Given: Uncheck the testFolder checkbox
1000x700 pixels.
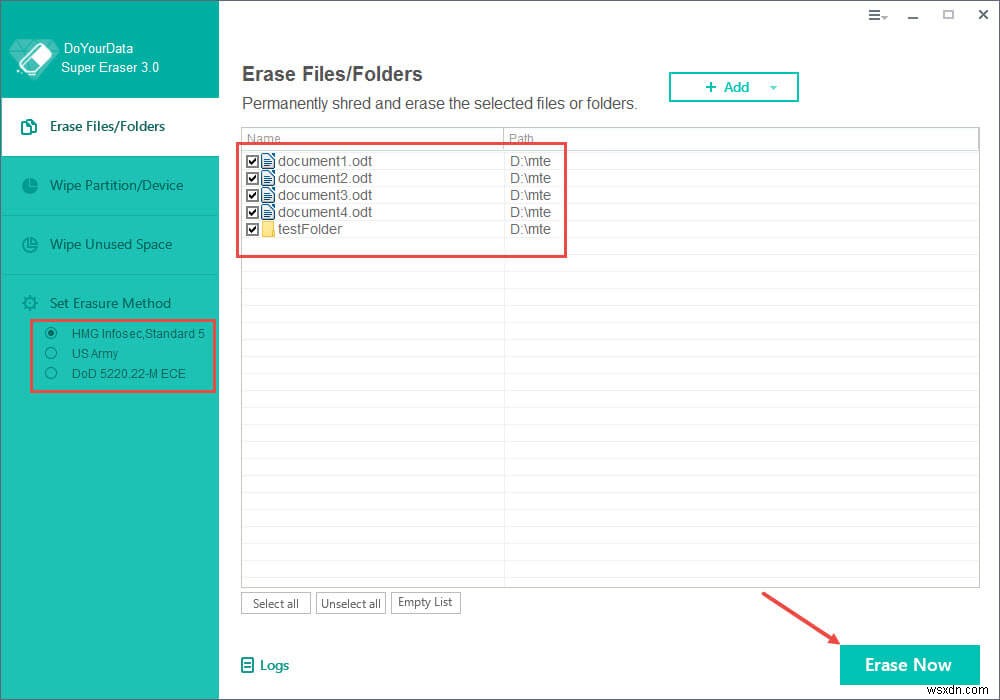Looking at the screenshot, I should [x=253, y=229].
